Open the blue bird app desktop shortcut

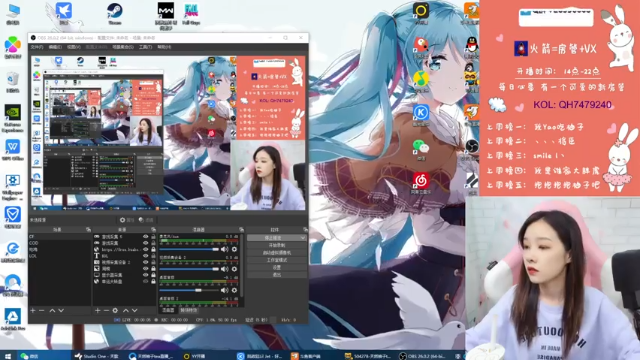coord(64,13)
